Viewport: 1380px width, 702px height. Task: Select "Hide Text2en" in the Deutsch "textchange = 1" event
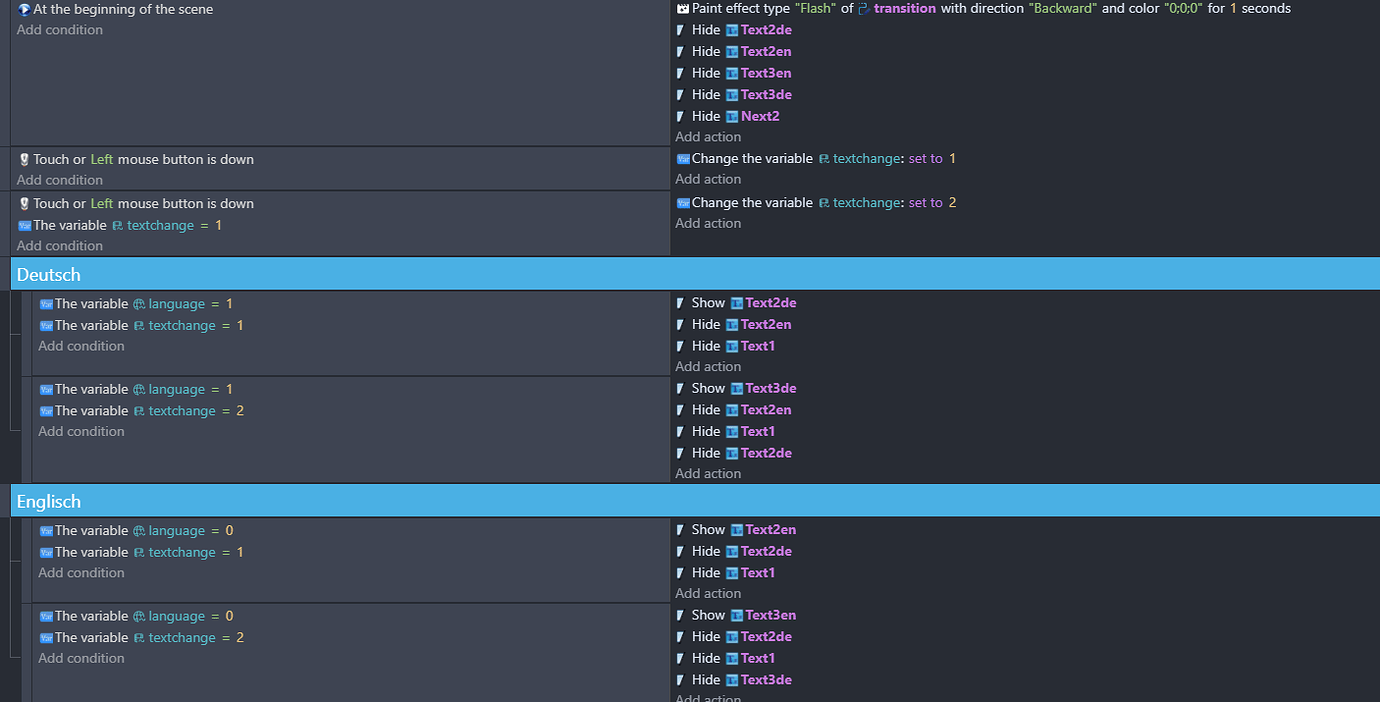point(734,325)
